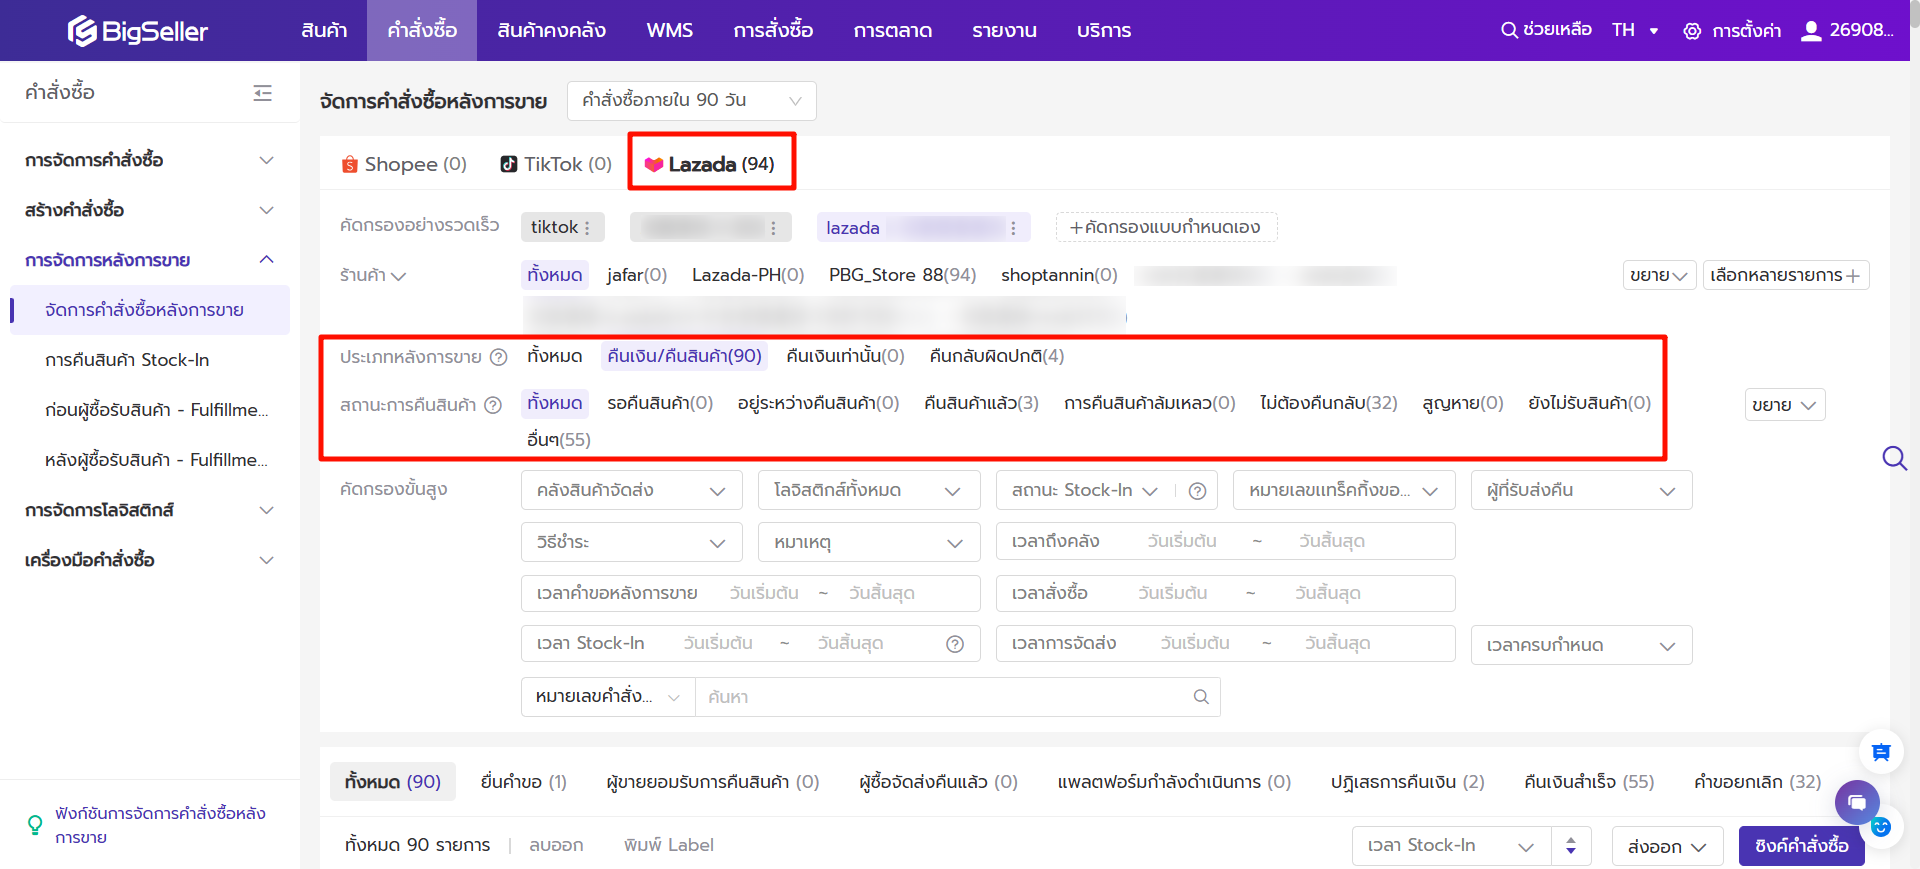Switch to ยื่นคำขอ (1) status tab

point(523,782)
